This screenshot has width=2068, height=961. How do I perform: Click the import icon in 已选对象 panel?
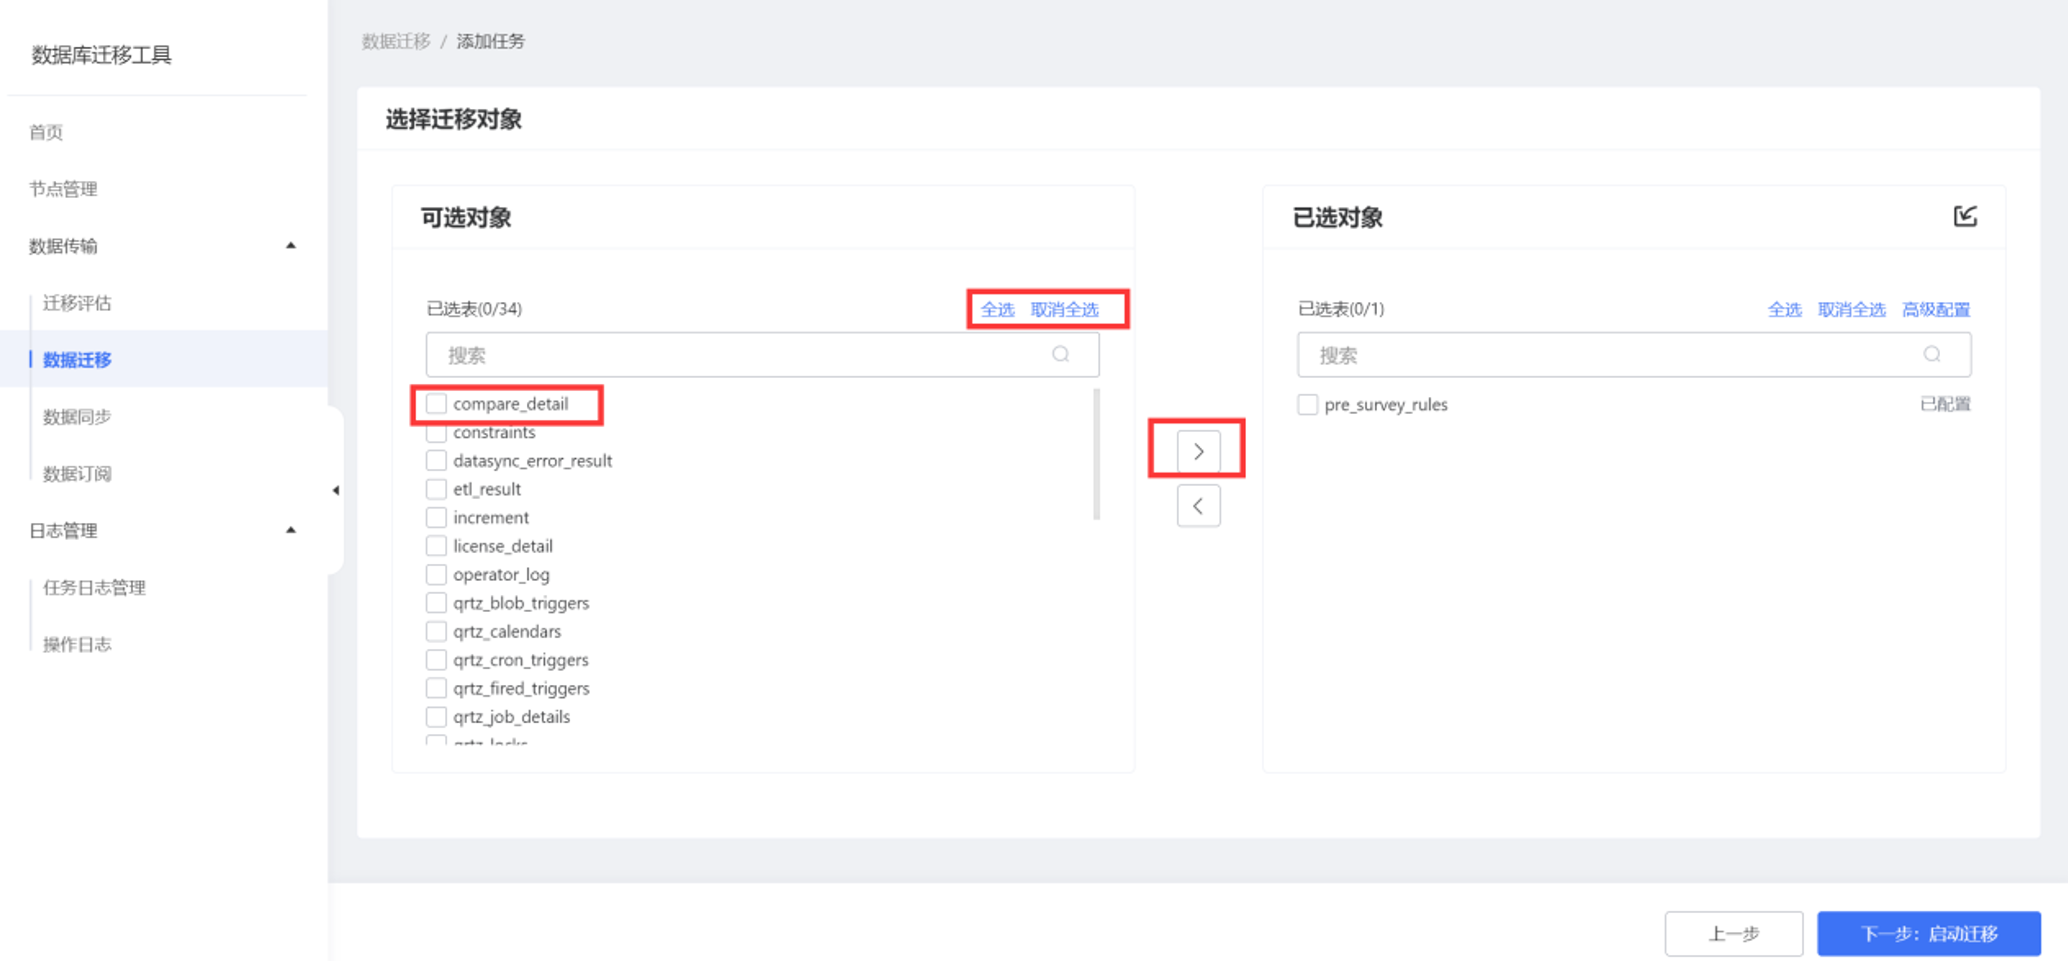pyautogui.click(x=1965, y=216)
